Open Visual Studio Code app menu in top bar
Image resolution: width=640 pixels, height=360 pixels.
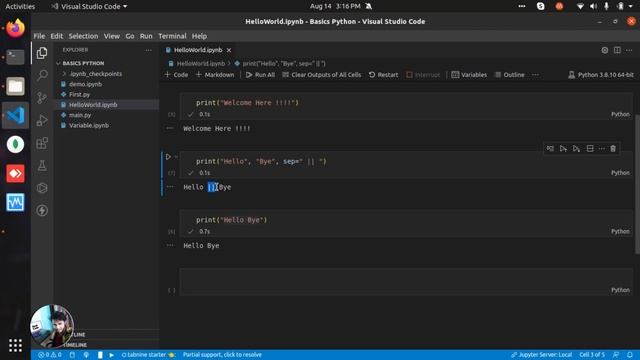pyautogui.click(x=89, y=6)
